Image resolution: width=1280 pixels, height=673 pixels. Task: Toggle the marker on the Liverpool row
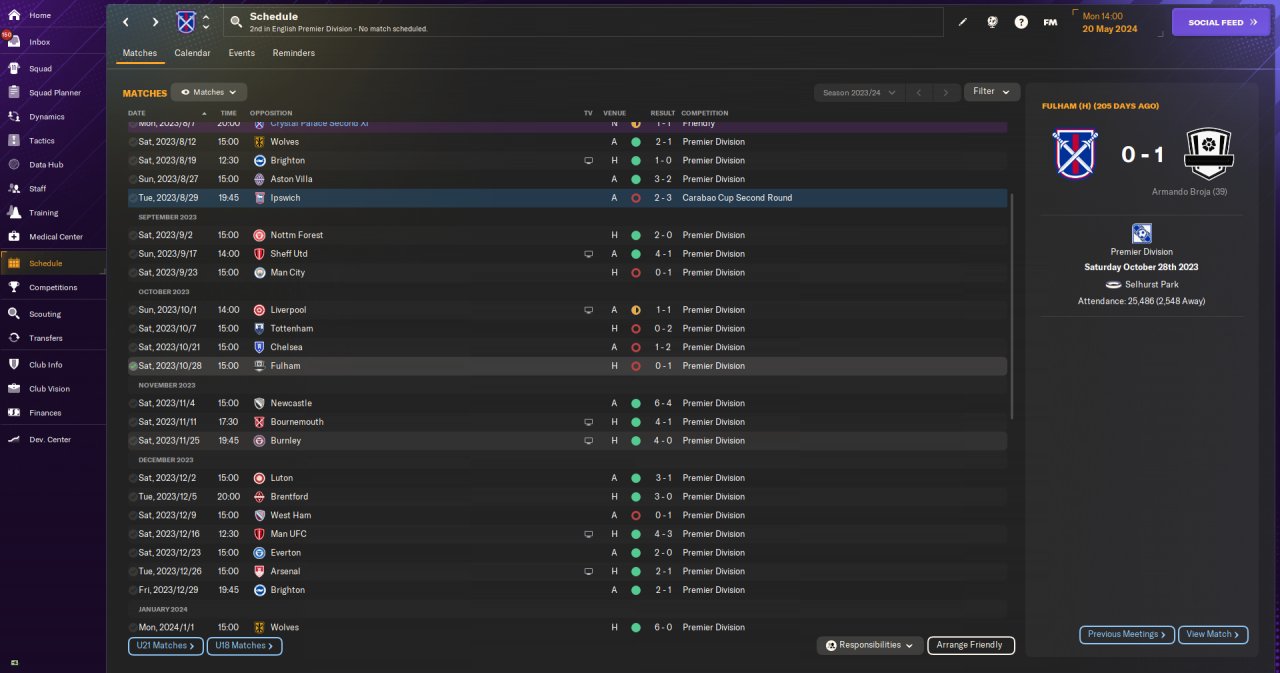tap(133, 310)
